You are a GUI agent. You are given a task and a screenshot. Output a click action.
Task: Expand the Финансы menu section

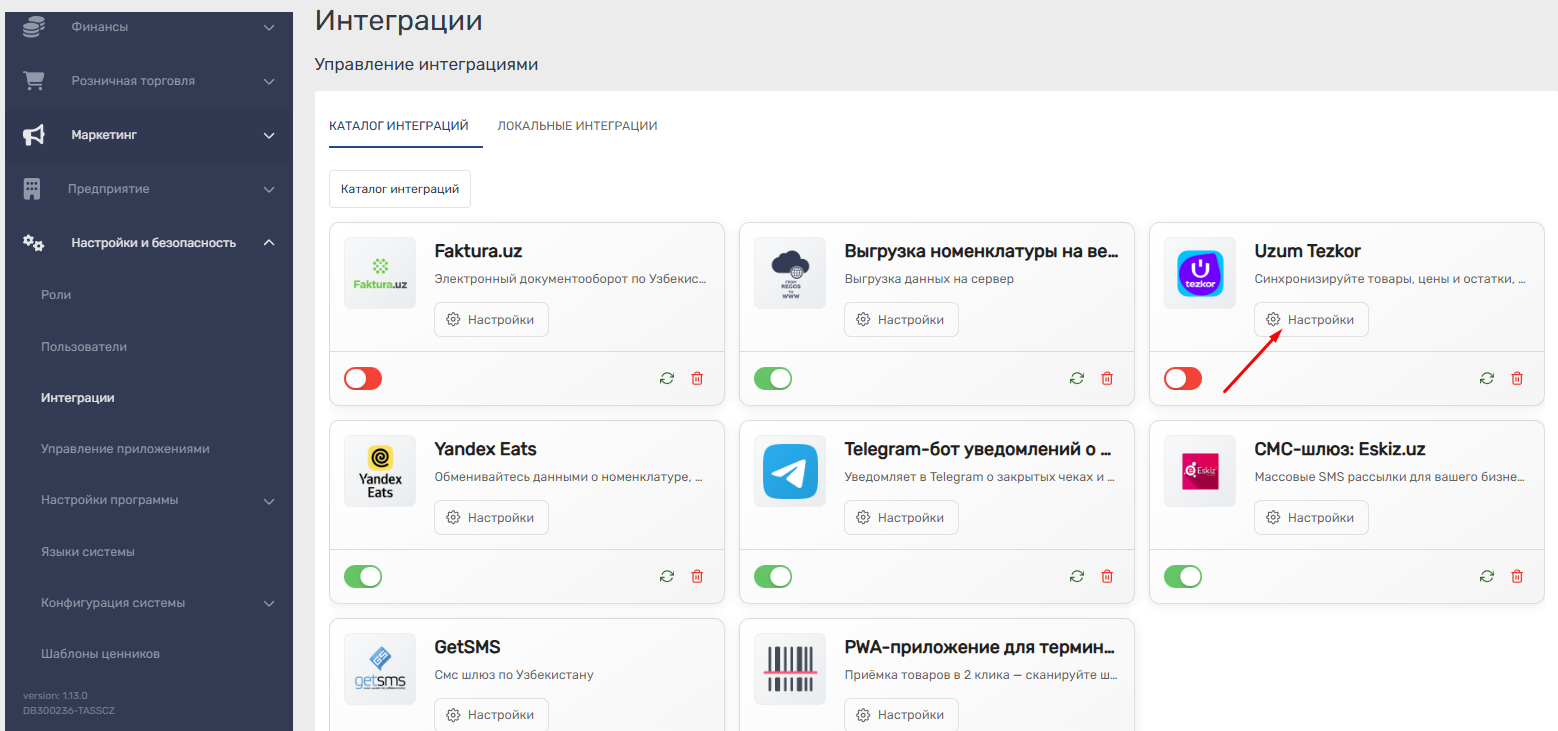pos(268,27)
